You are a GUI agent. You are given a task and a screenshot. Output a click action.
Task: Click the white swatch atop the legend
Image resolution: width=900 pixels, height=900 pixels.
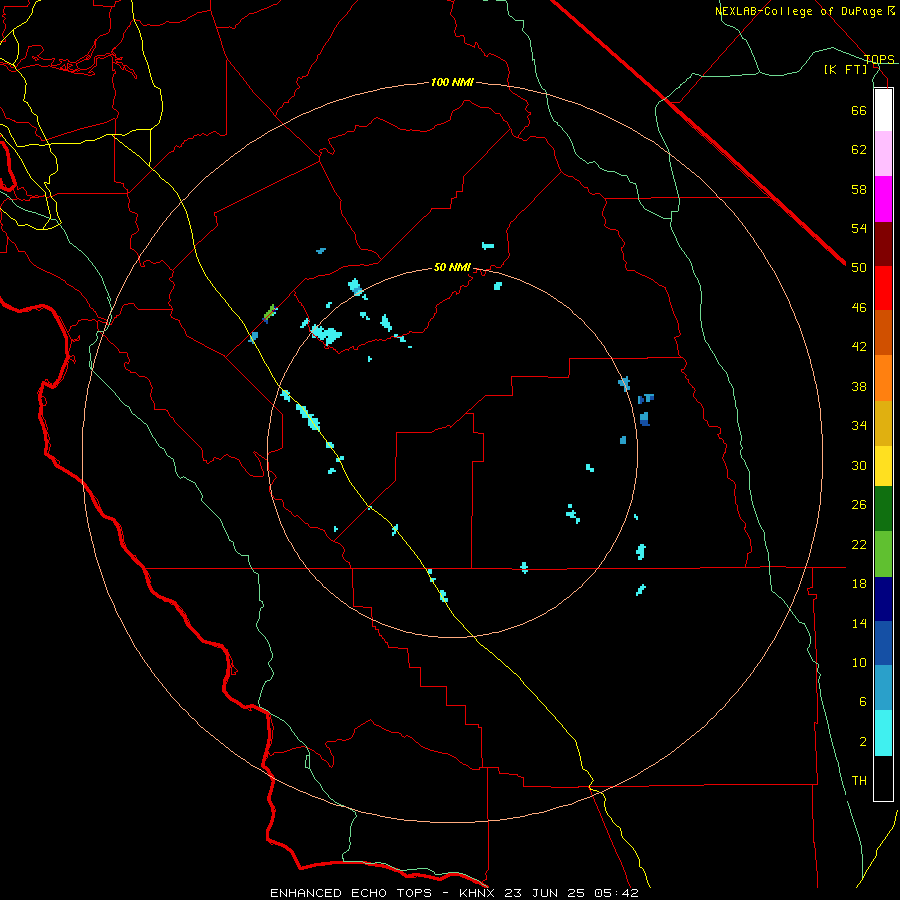[x=883, y=110]
